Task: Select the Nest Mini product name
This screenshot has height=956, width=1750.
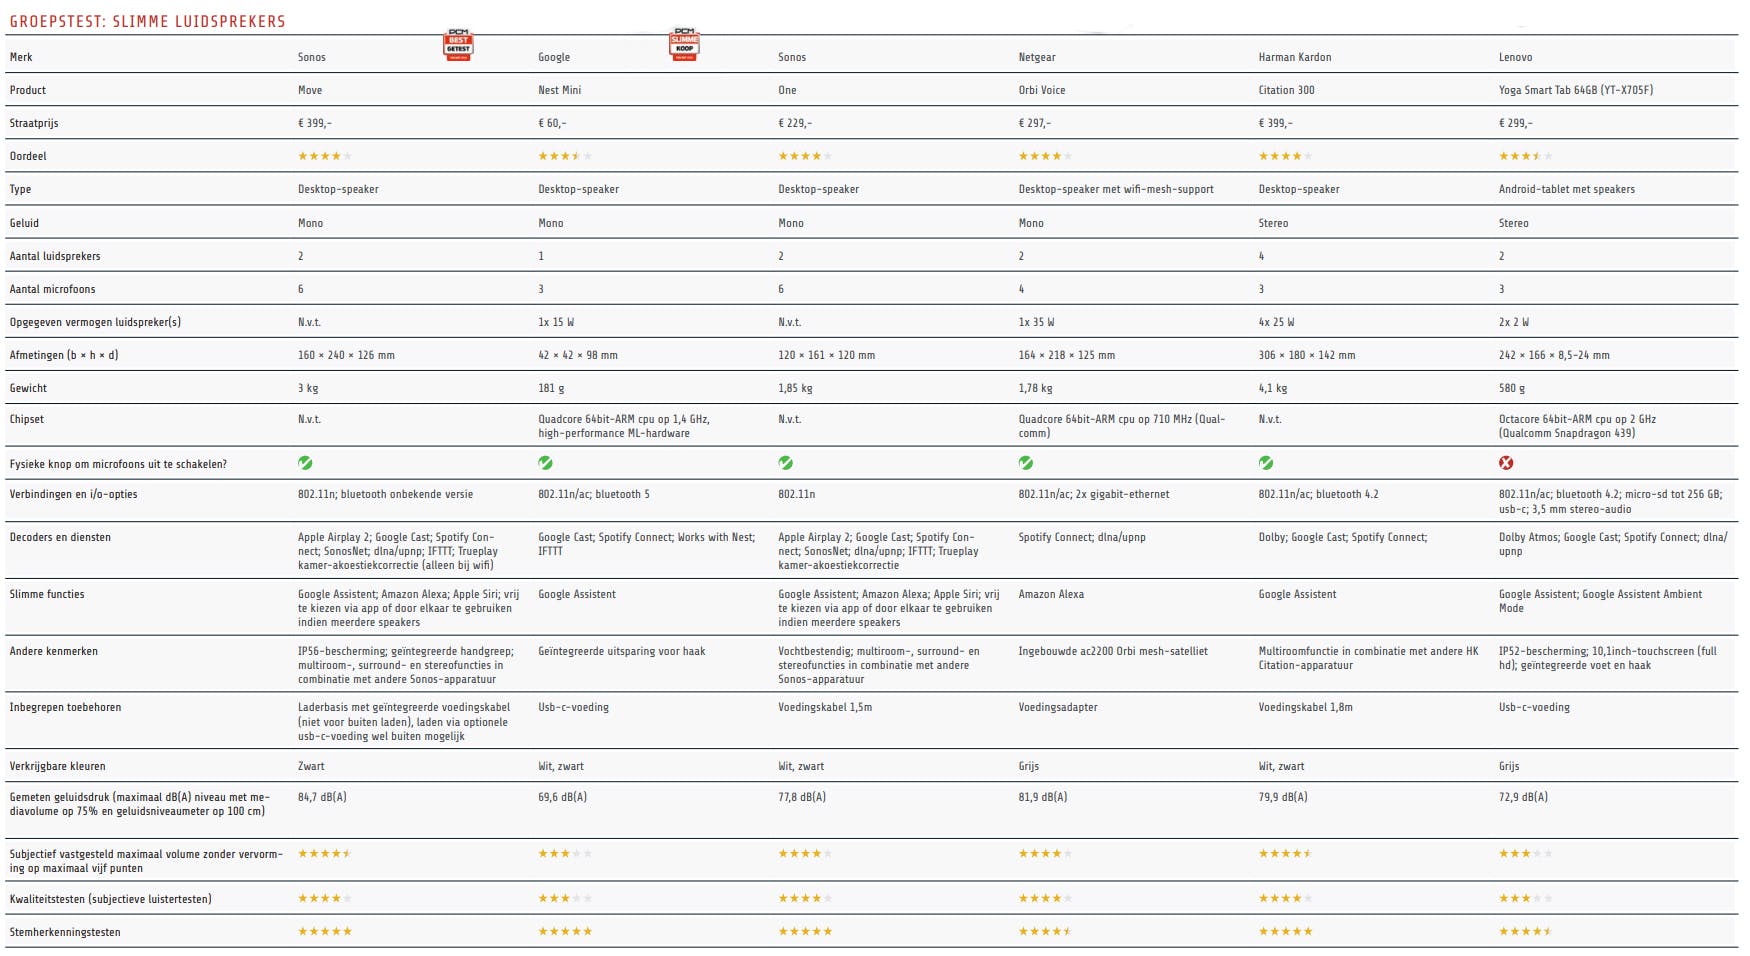Action: pyautogui.click(x=559, y=90)
